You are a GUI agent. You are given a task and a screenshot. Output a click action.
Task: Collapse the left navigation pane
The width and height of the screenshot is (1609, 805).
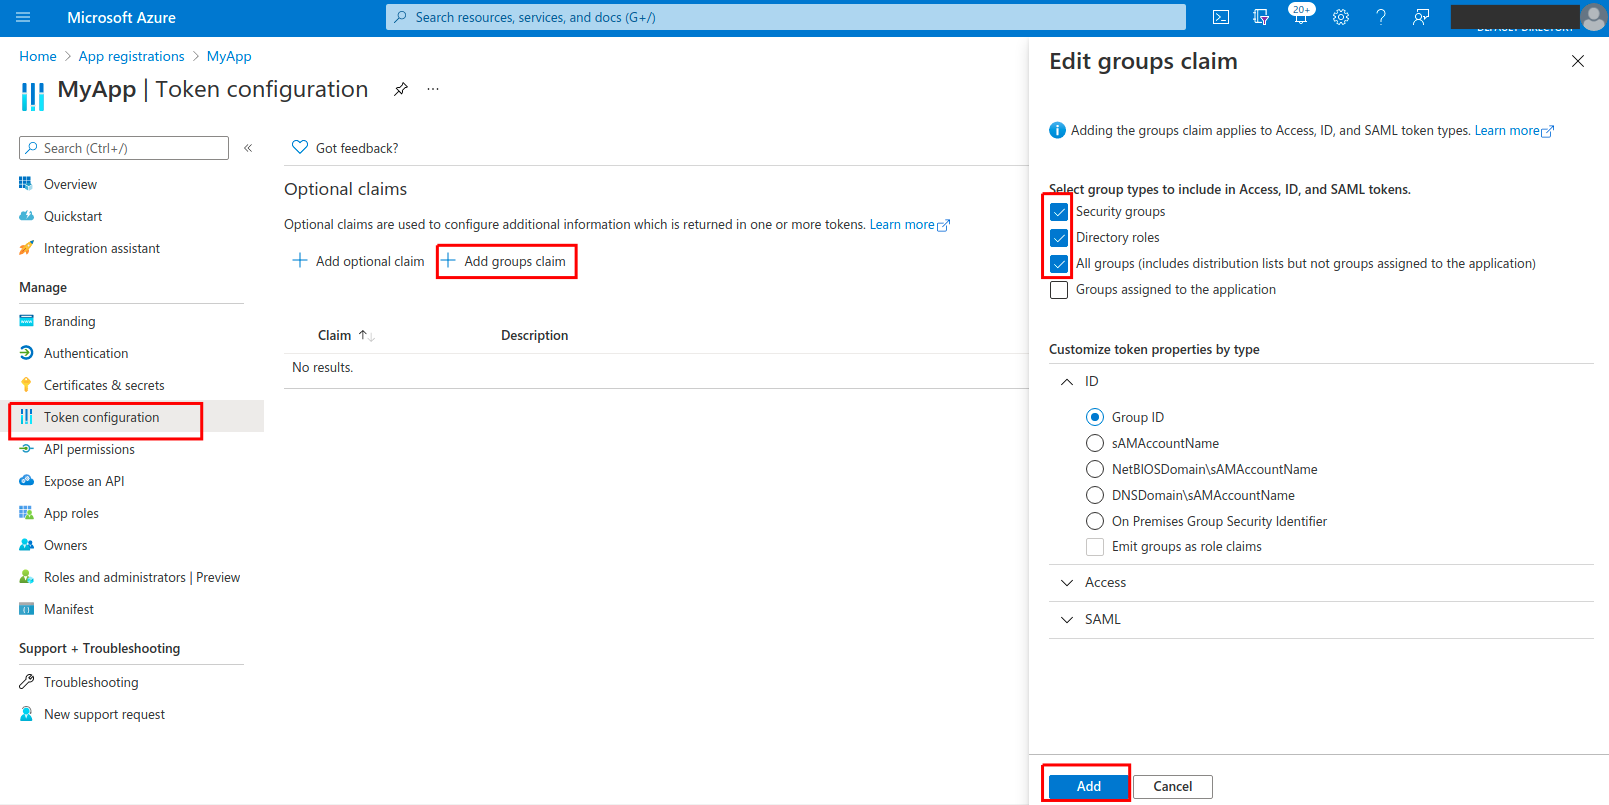click(248, 148)
